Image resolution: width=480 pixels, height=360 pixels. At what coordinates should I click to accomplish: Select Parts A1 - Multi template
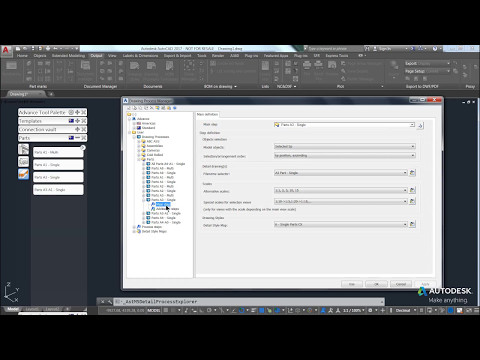58,152
